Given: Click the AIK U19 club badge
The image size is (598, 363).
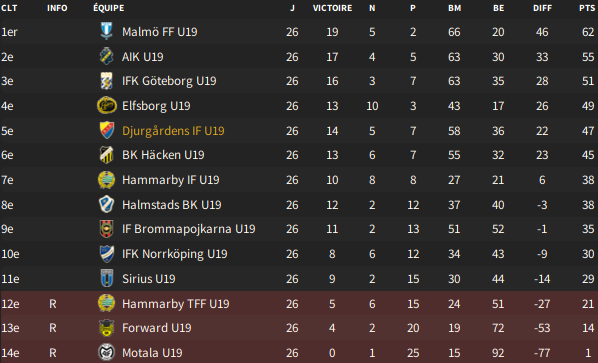Looking at the screenshot, I should (106, 56).
